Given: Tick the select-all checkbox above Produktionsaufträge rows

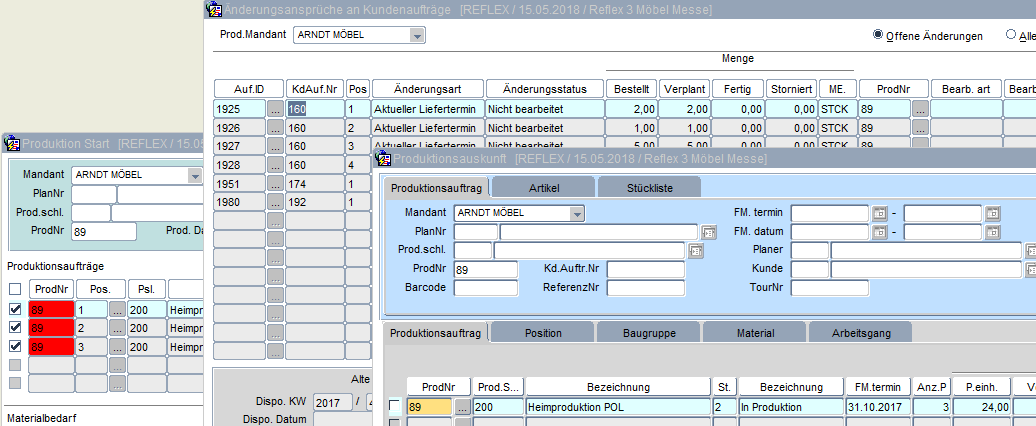Looking at the screenshot, I should [14, 289].
